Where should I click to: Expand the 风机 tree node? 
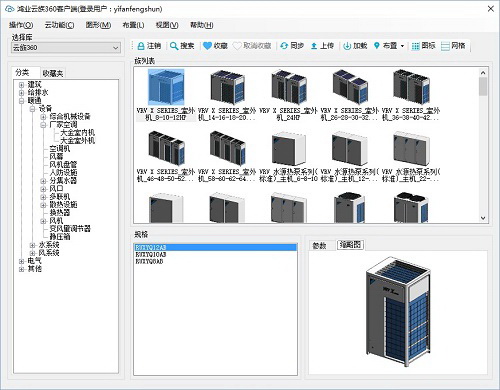(43, 221)
